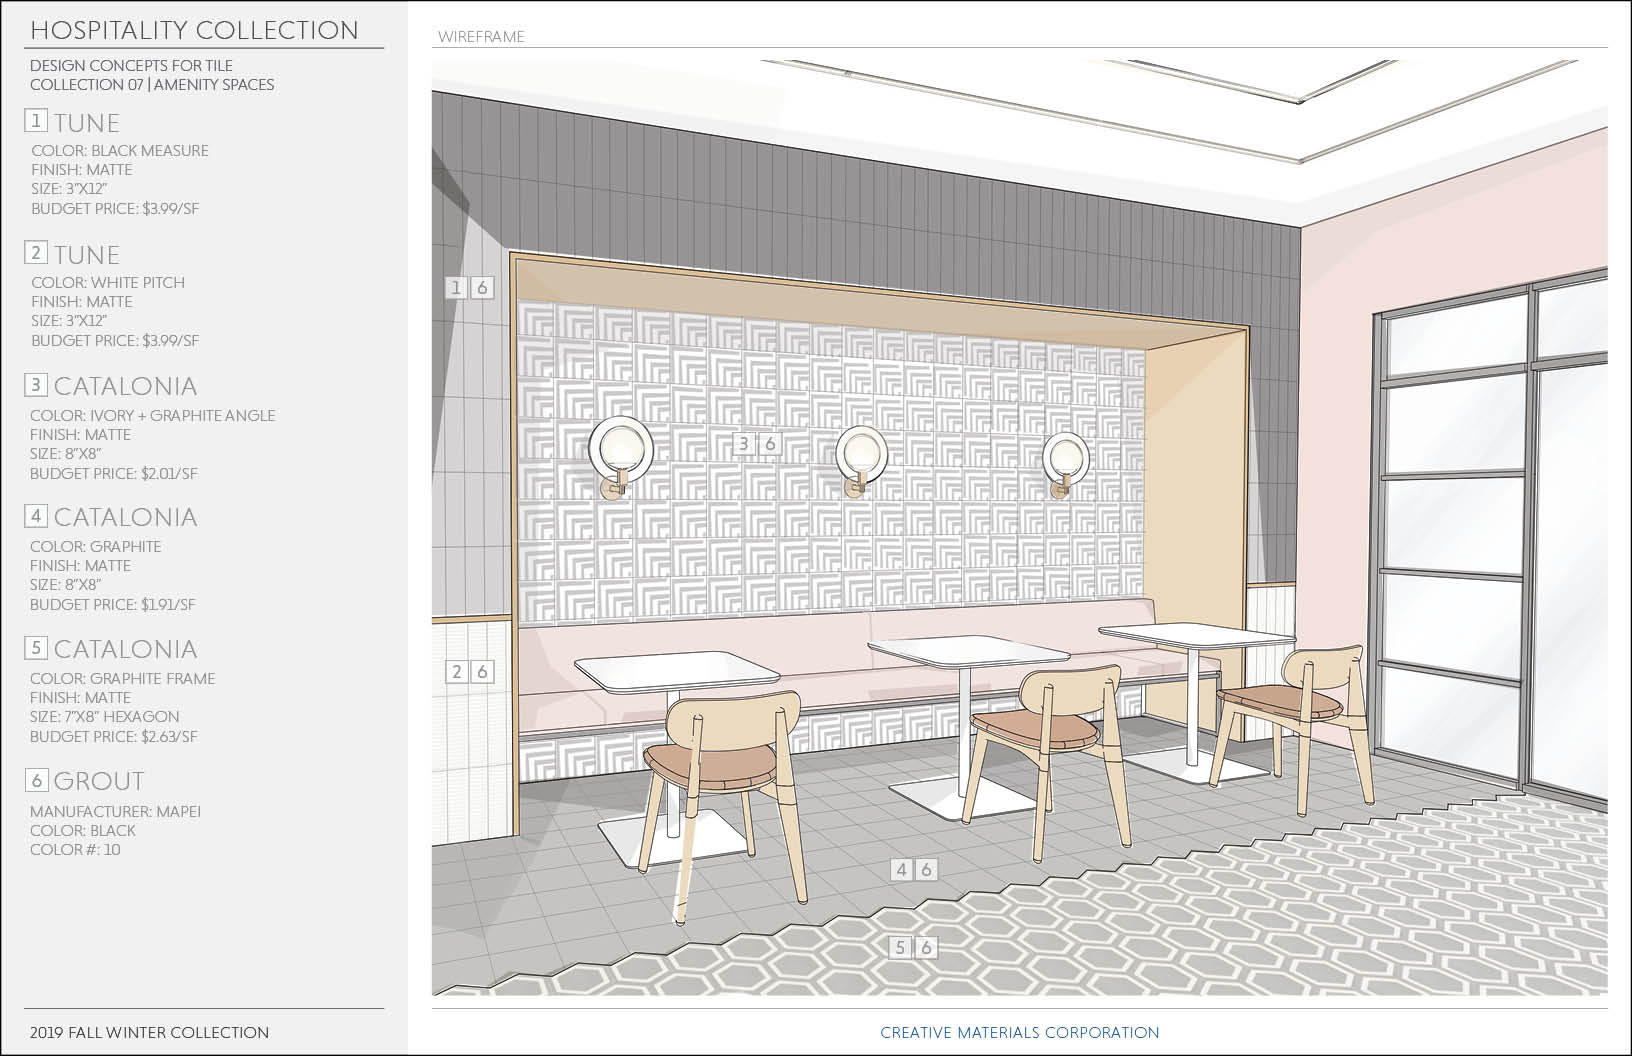
Task: Click the '3 6' callout tag on patterned wall
Action: [757, 444]
